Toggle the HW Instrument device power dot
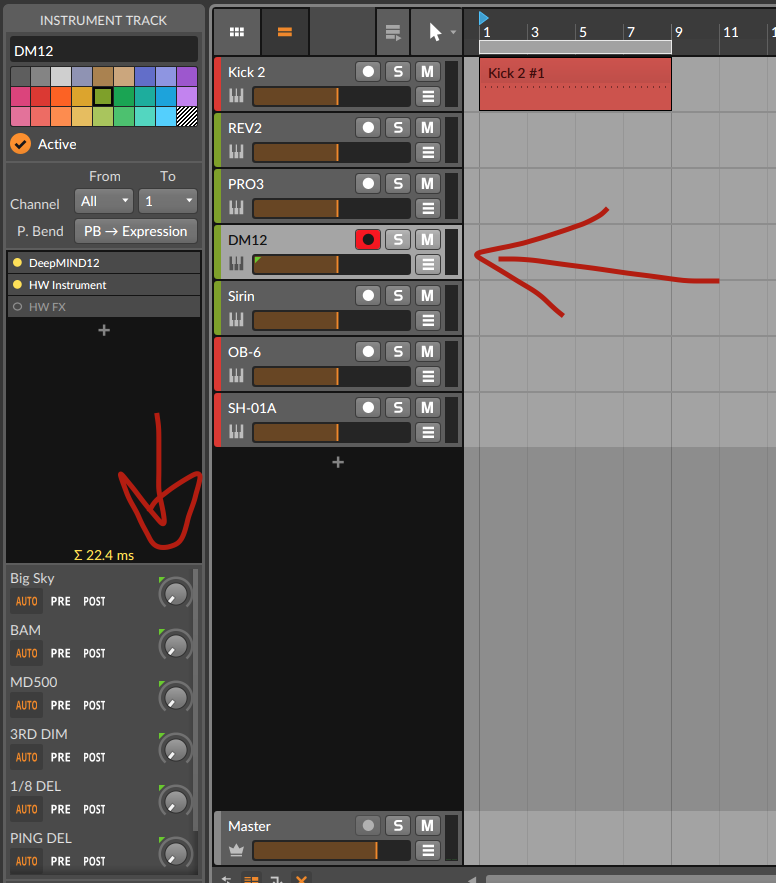Image resolution: width=776 pixels, height=883 pixels. pos(17,285)
